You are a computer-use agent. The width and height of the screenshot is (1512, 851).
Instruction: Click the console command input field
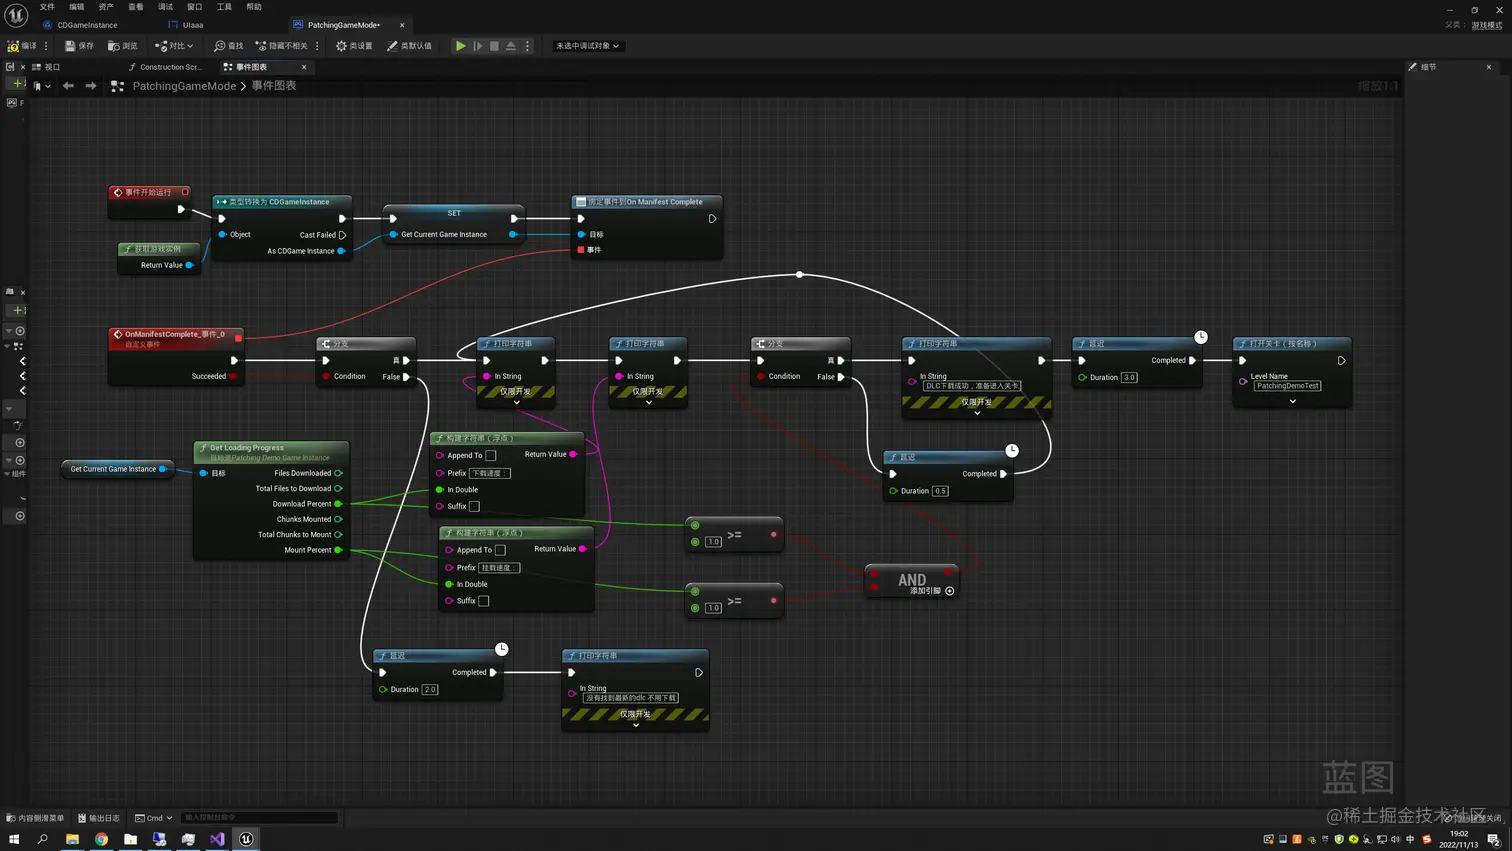coord(258,818)
